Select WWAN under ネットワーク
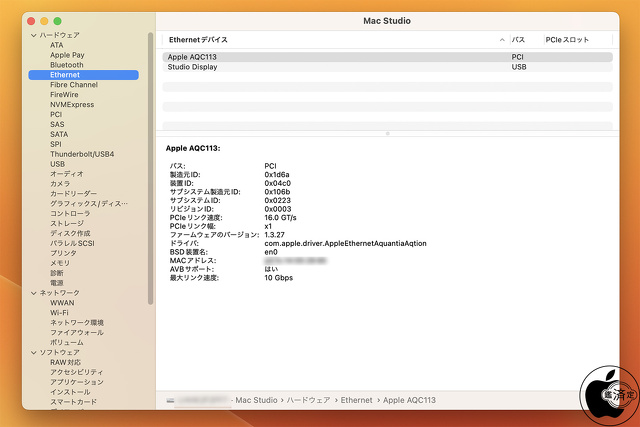640x427 pixels. [62, 303]
